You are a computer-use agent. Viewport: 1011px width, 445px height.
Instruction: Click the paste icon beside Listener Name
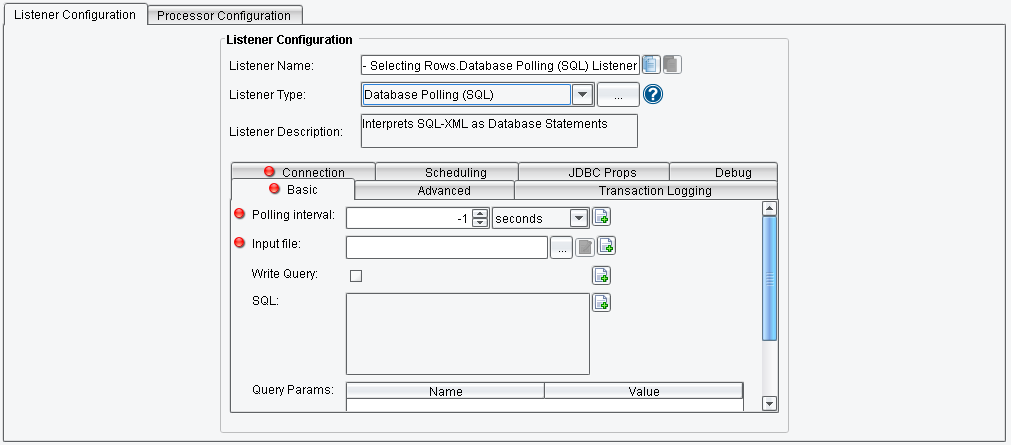coord(672,65)
